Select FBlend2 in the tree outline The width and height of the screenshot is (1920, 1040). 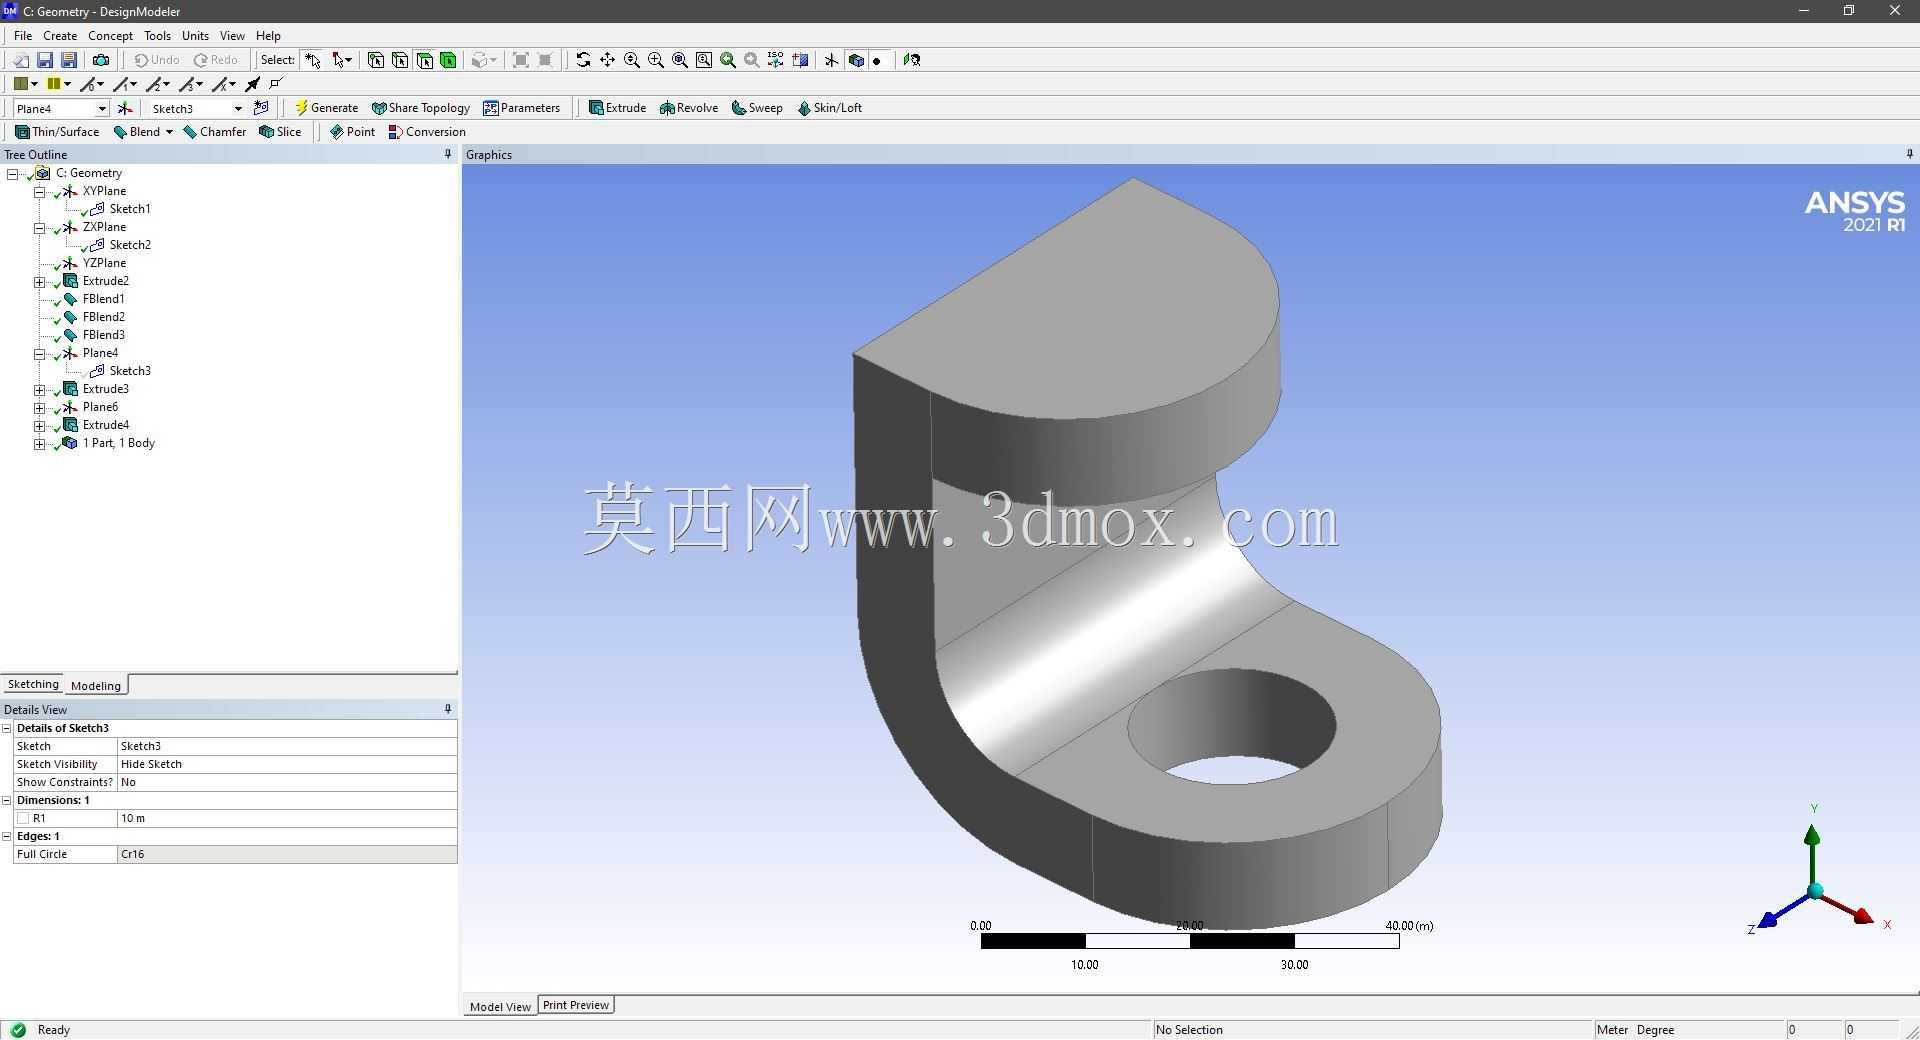104,317
